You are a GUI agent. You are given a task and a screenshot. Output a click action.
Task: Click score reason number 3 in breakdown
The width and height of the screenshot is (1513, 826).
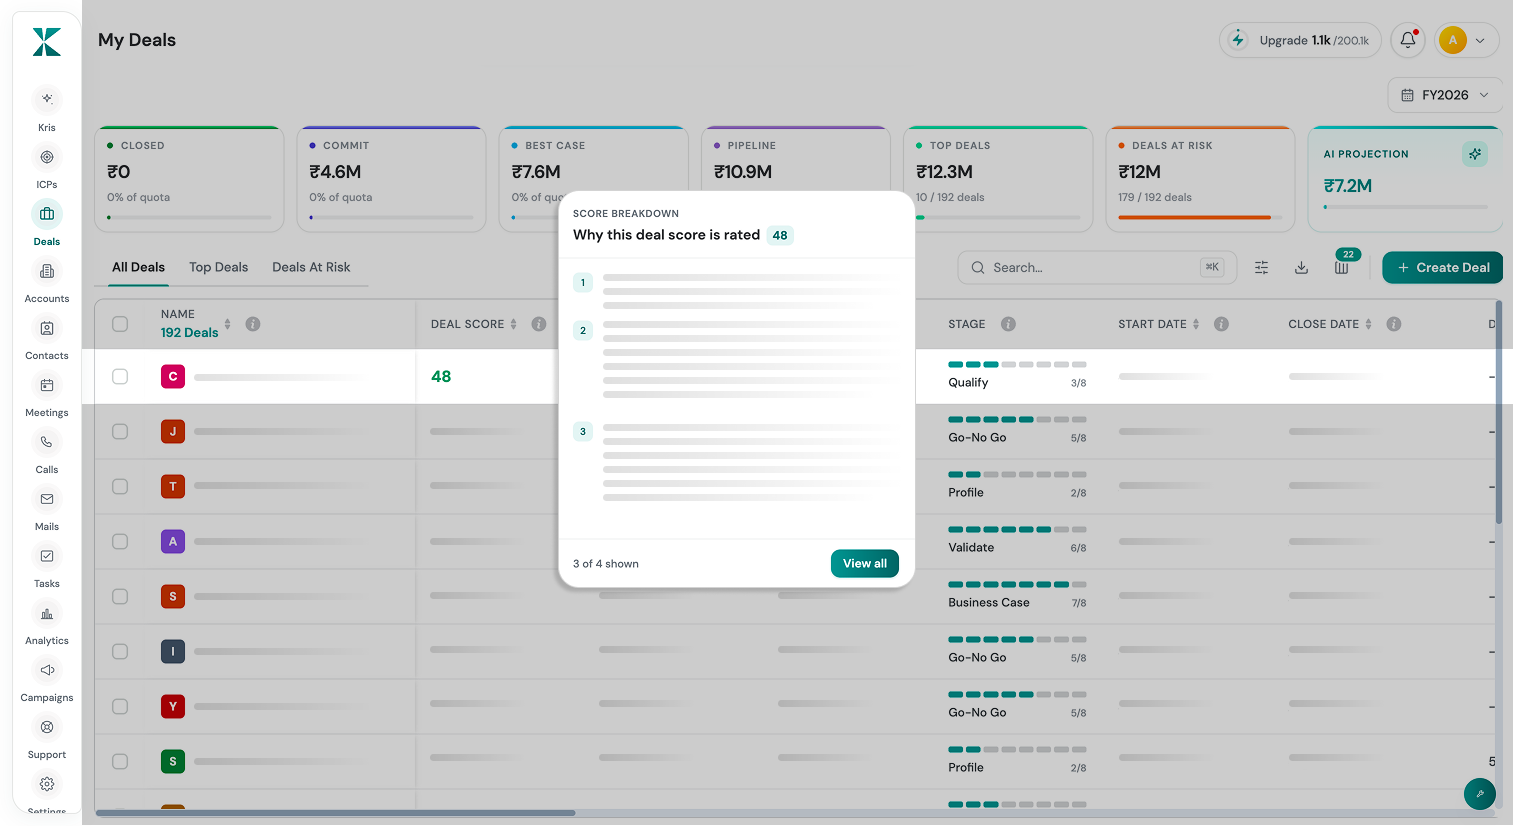tap(583, 431)
